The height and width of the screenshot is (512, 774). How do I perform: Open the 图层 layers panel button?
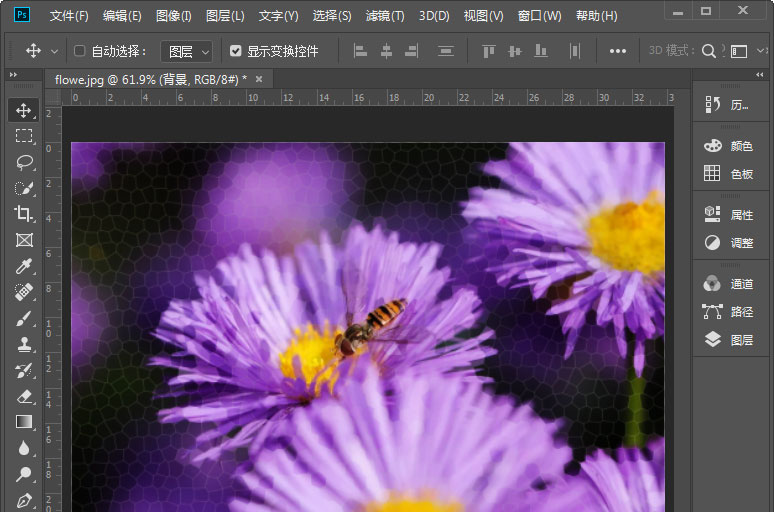point(731,340)
